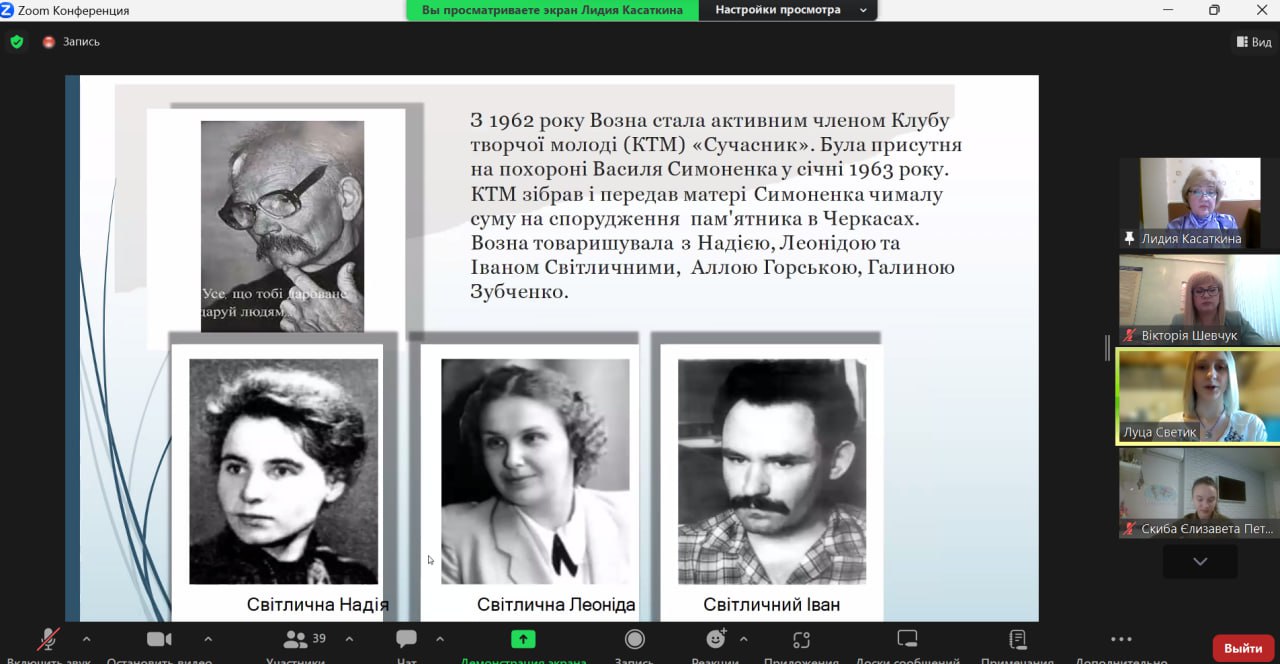Click the photo of Світличний Іван

pyautogui.click(x=772, y=471)
